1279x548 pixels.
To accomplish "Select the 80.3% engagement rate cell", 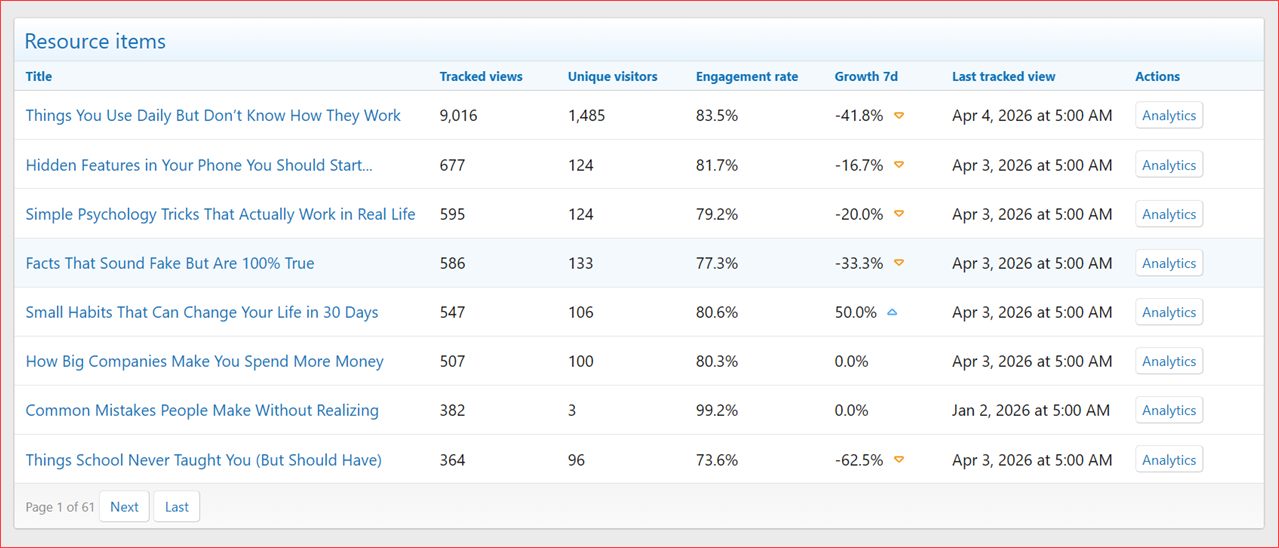I will pyautogui.click(x=717, y=361).
